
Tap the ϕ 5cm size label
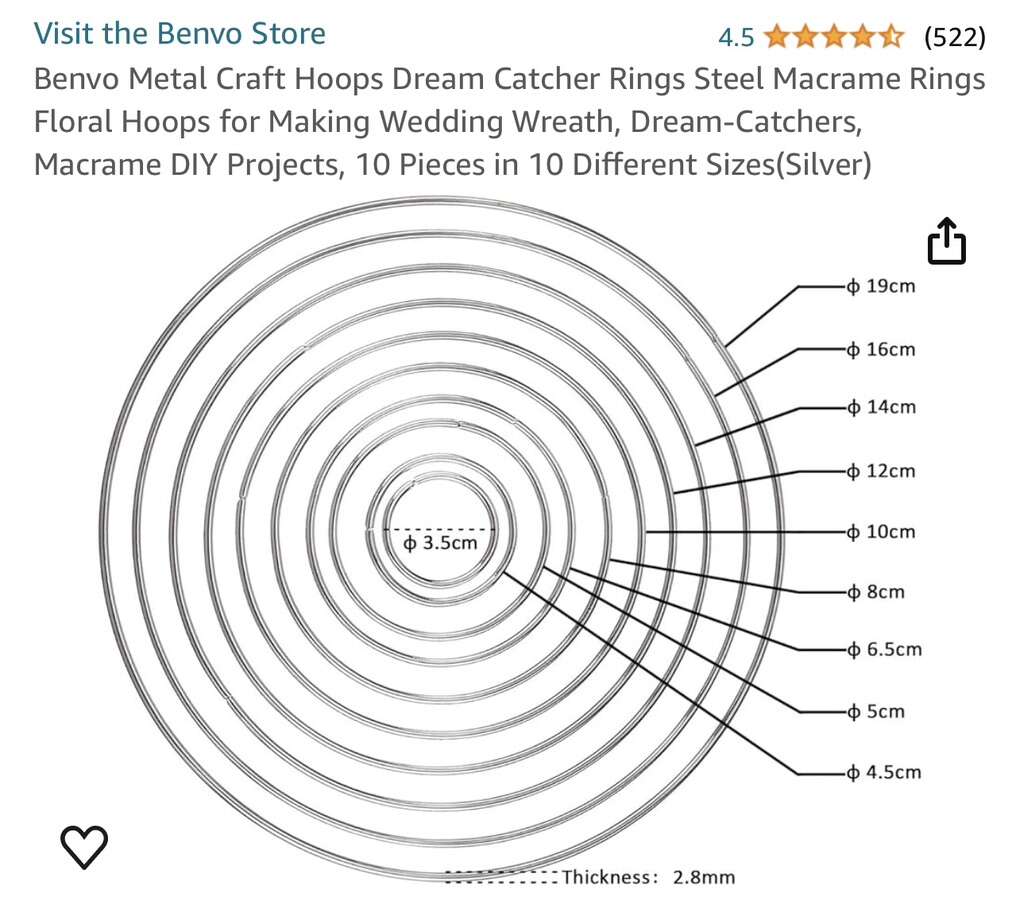pos(876,712)
